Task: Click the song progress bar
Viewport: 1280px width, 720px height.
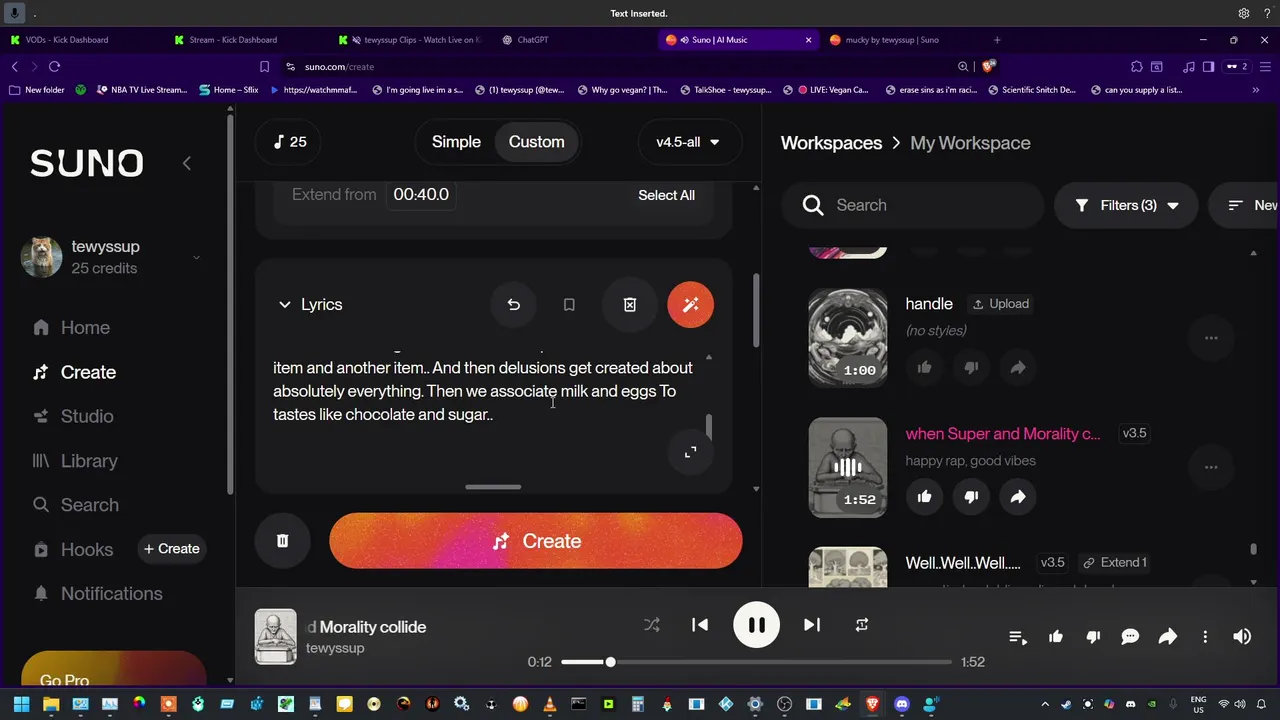Action: click(756, 662)
